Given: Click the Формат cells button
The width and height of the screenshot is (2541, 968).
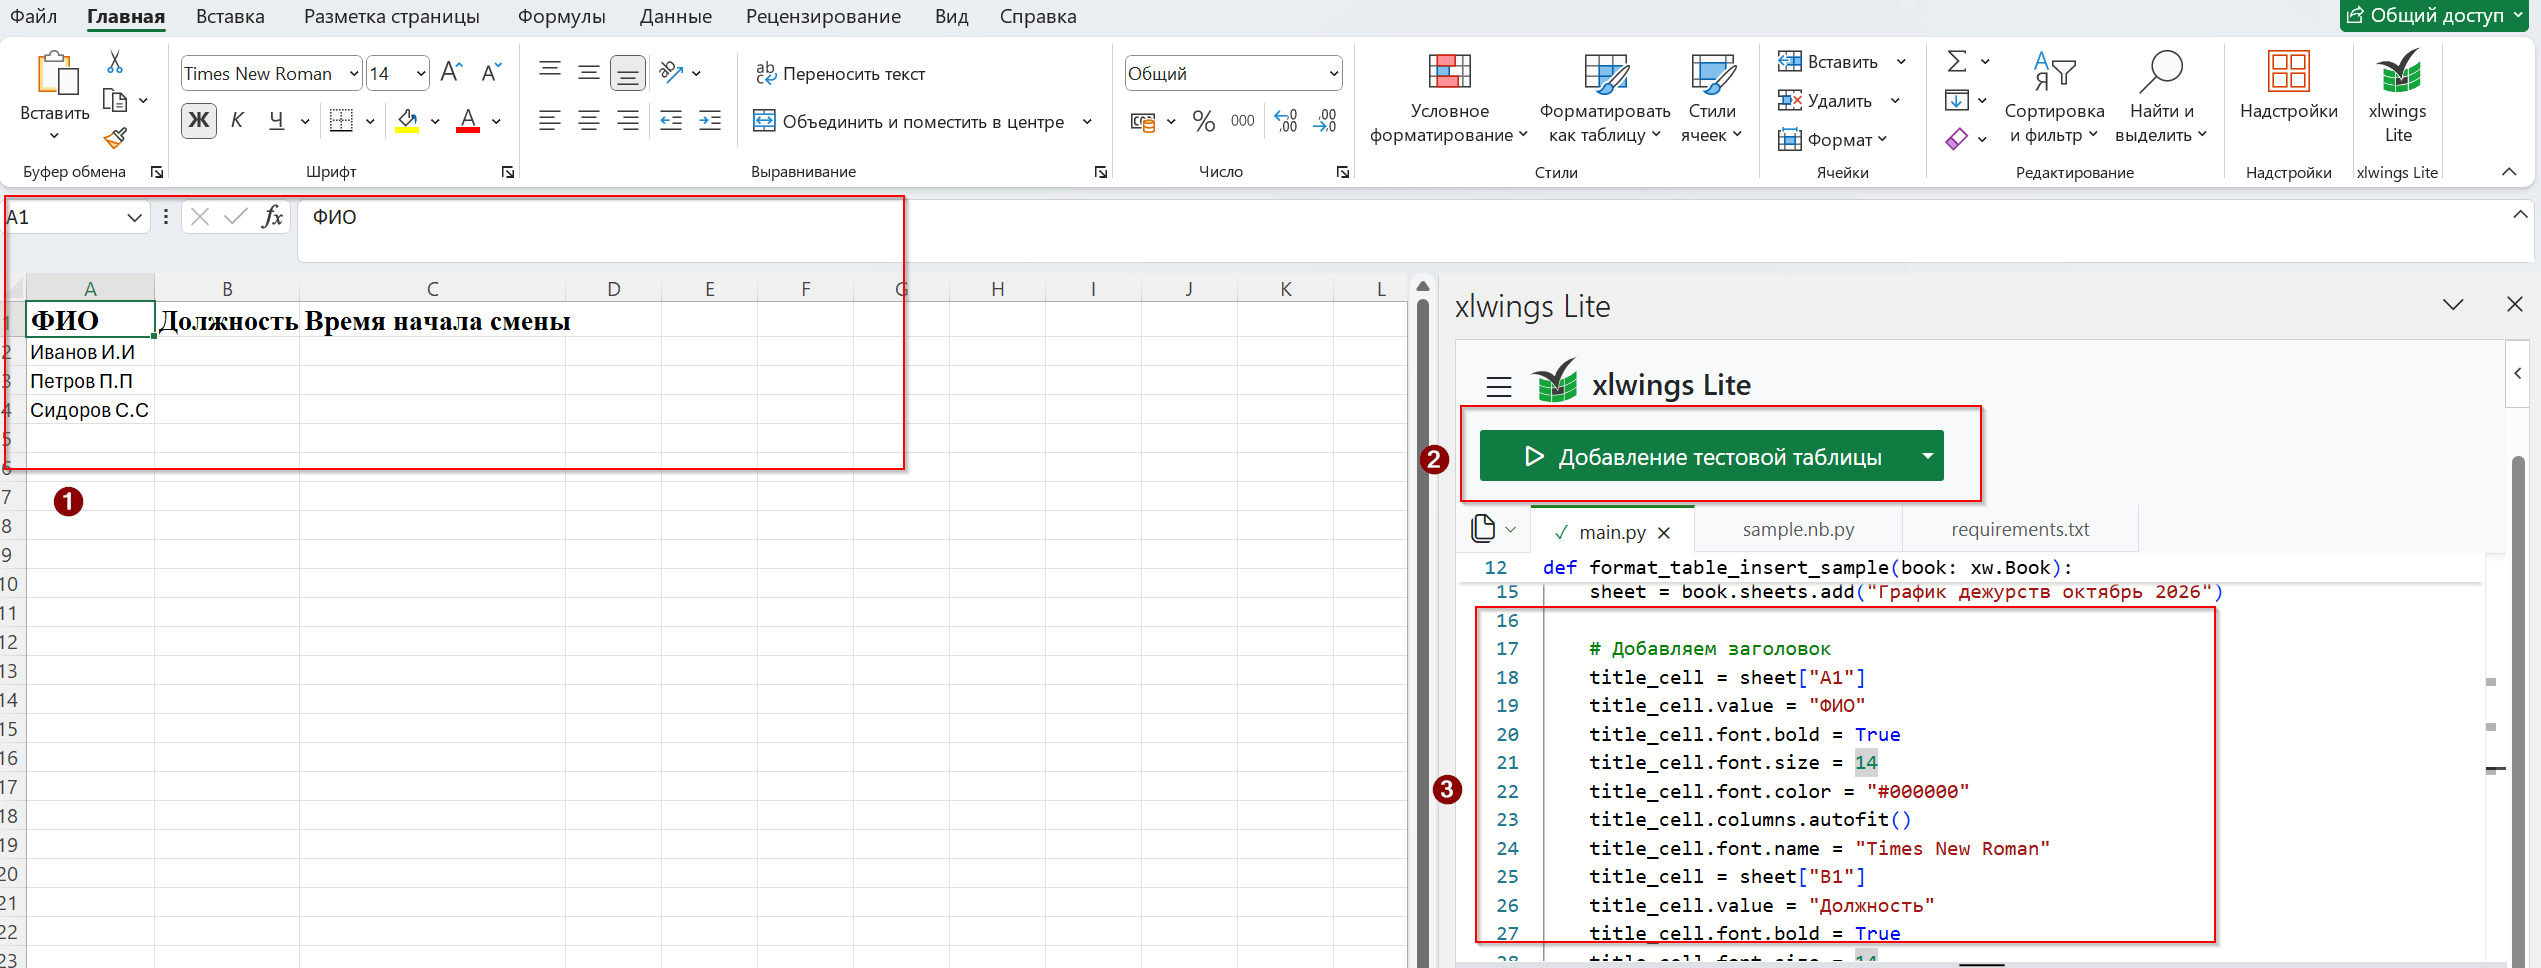Looking at the screenshot, I should click(1832, 139).
